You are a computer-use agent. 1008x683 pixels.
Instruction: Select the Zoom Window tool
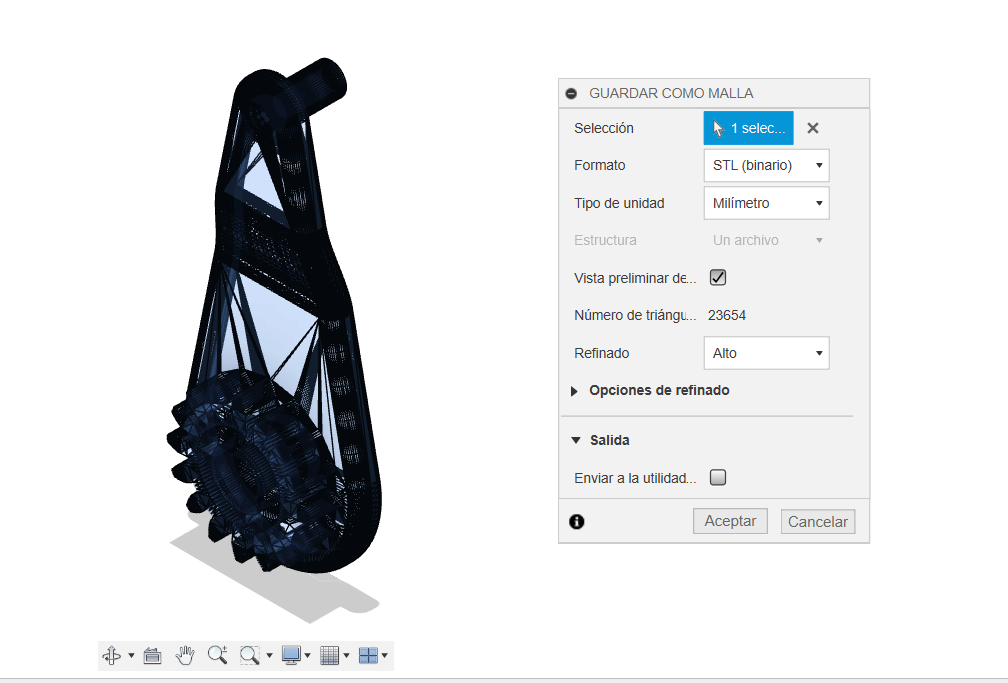(249, 655)
